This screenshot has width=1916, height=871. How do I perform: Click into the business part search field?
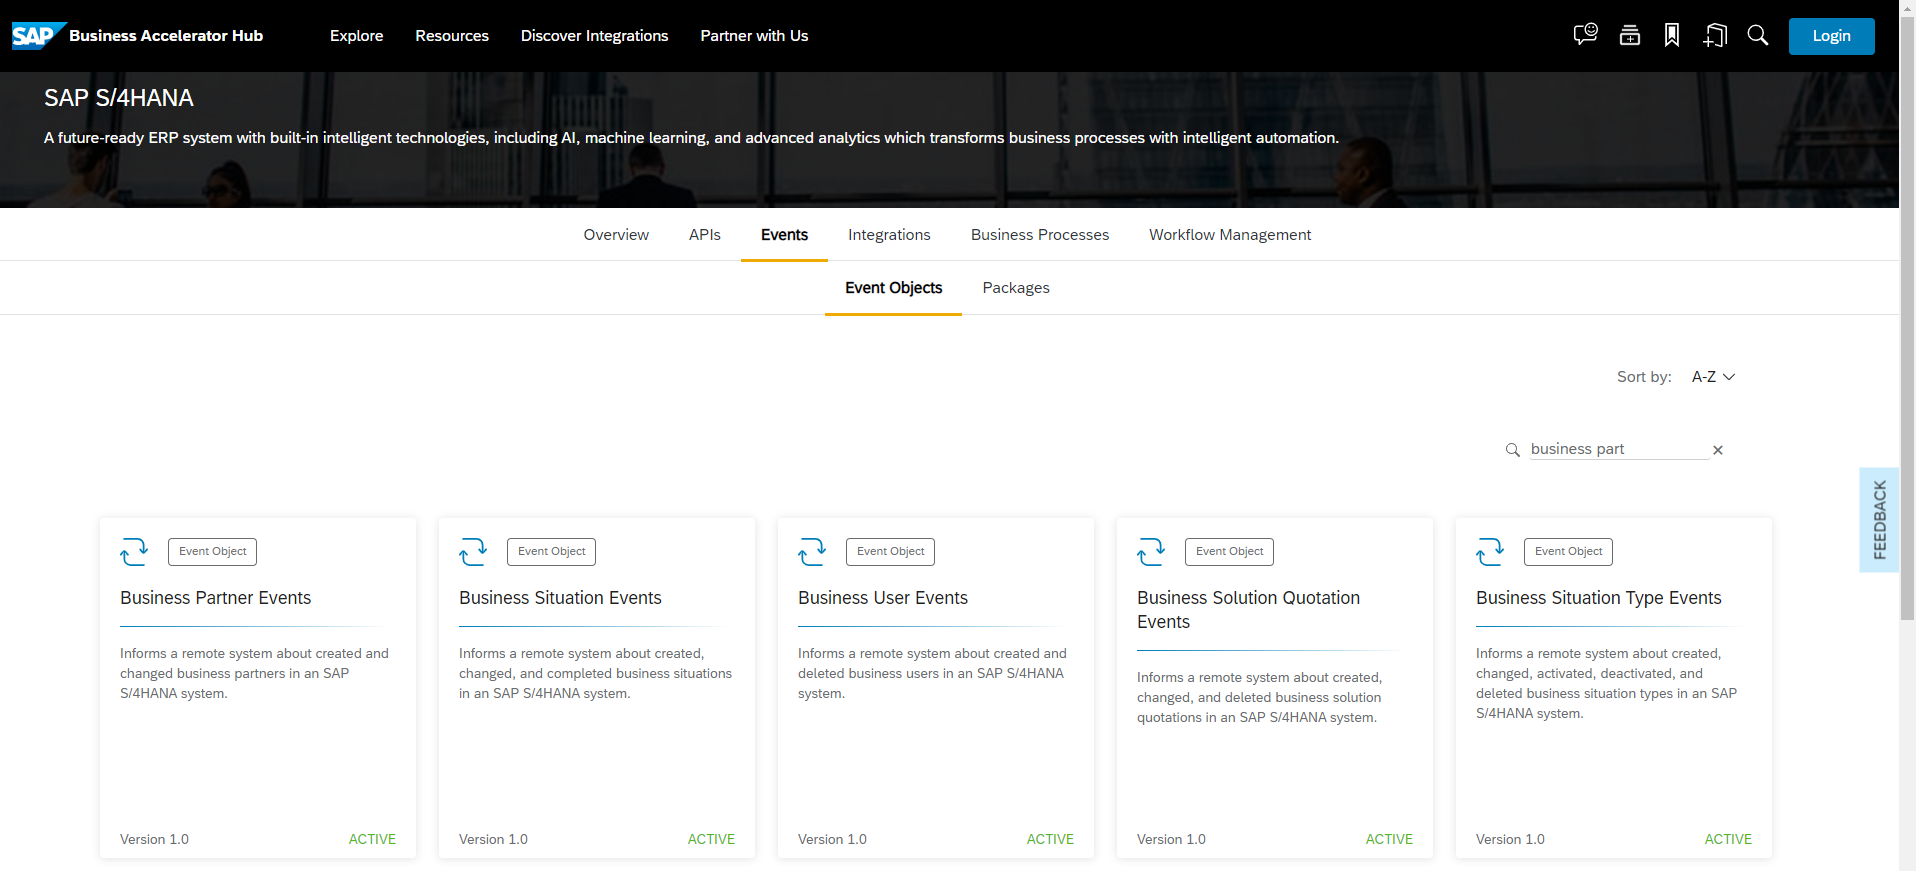[1619, 450]
